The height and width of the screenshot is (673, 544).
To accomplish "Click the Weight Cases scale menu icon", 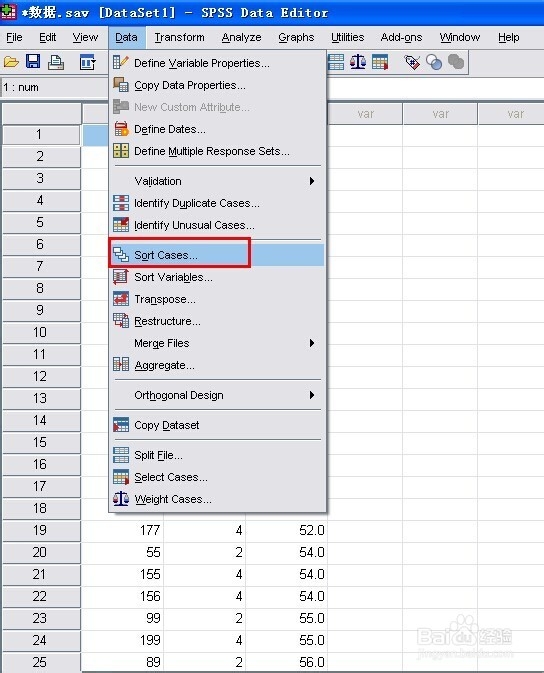I will point(121,499).
